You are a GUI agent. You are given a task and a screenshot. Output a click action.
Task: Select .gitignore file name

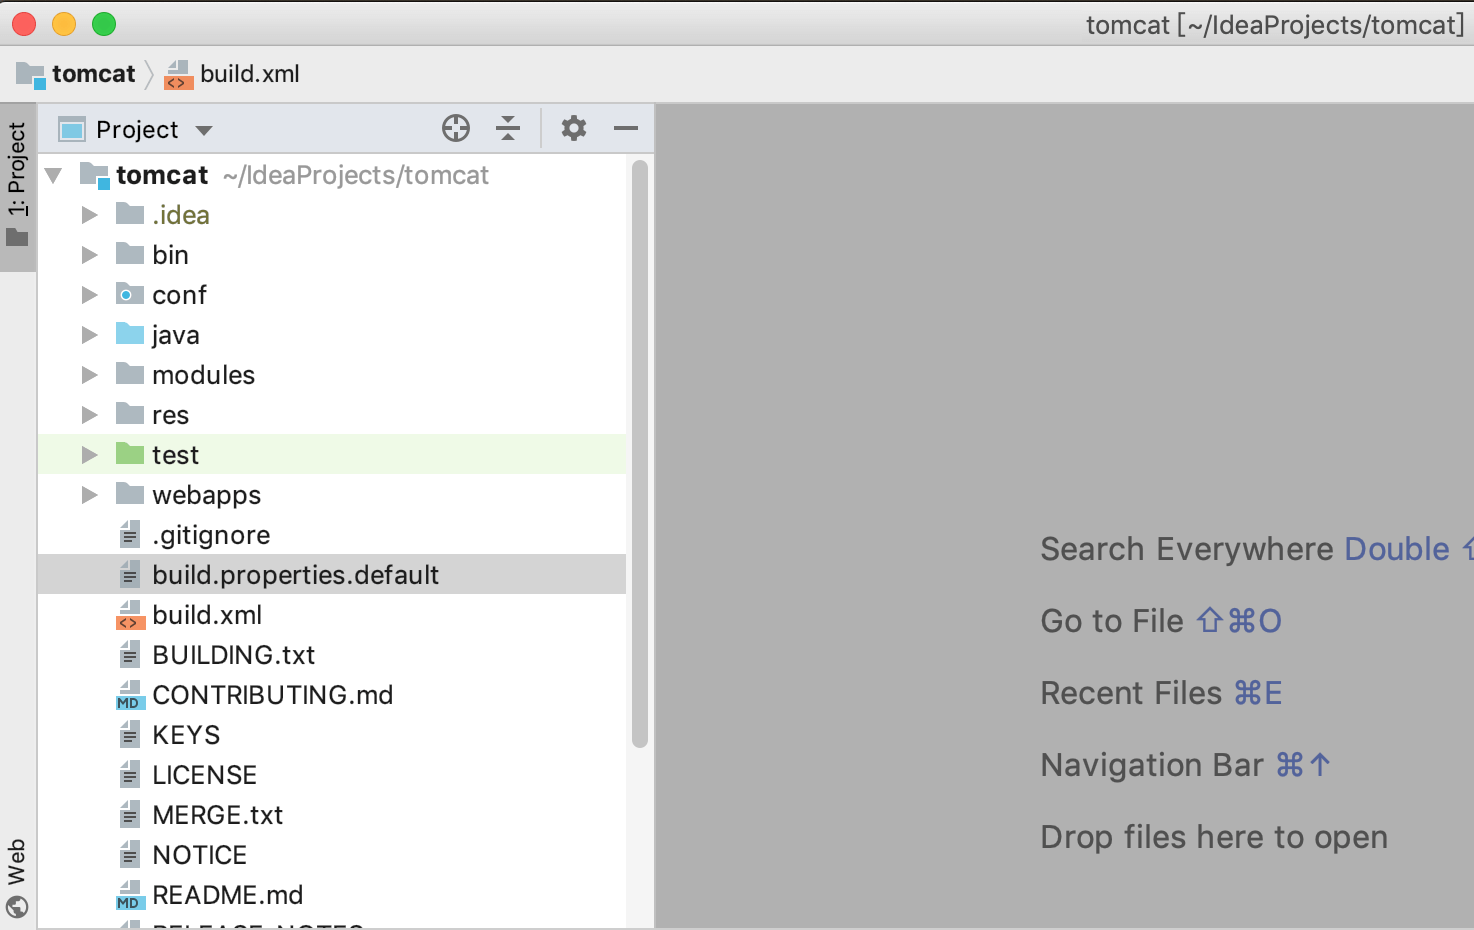[212, 535]
